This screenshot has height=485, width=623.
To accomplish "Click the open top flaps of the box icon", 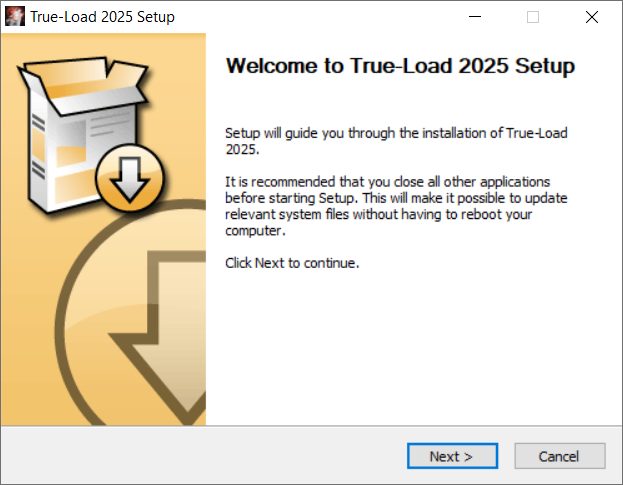I will (85, 83).
